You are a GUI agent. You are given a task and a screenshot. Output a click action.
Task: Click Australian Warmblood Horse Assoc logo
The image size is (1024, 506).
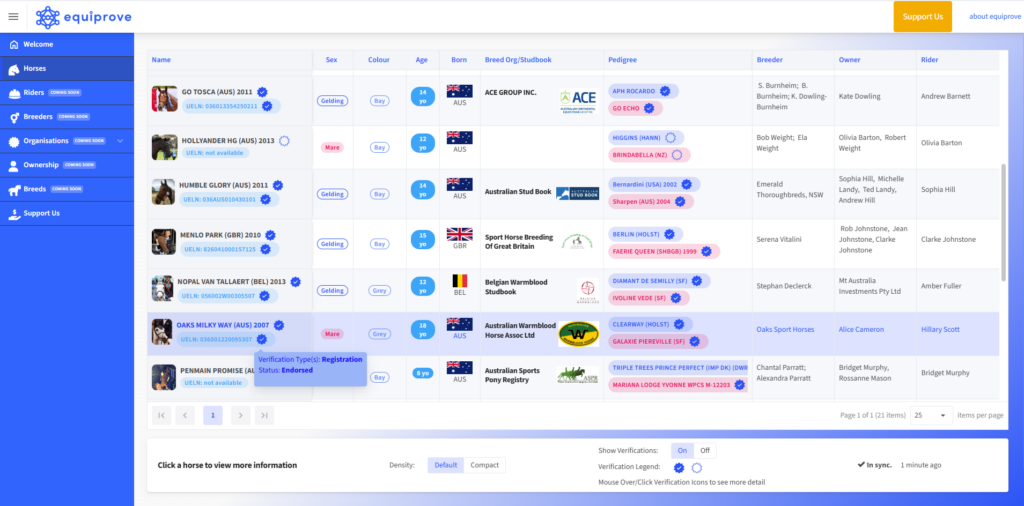[579, 334]
